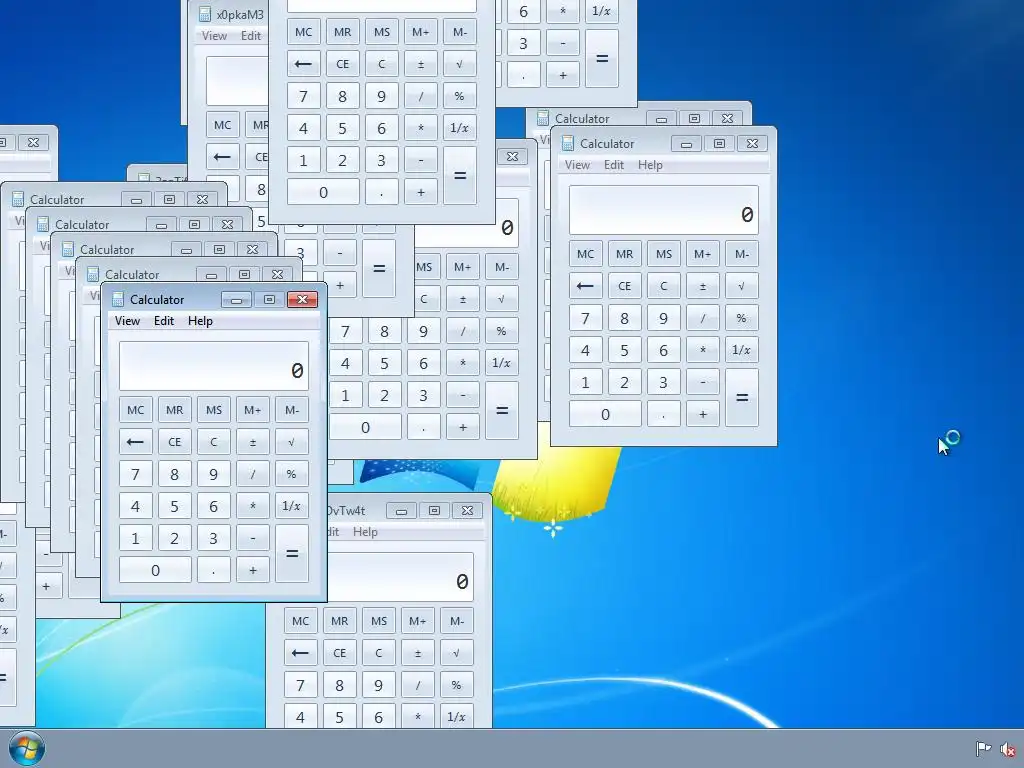Click backspace arrow in the top-center calculator

(303, 64)
